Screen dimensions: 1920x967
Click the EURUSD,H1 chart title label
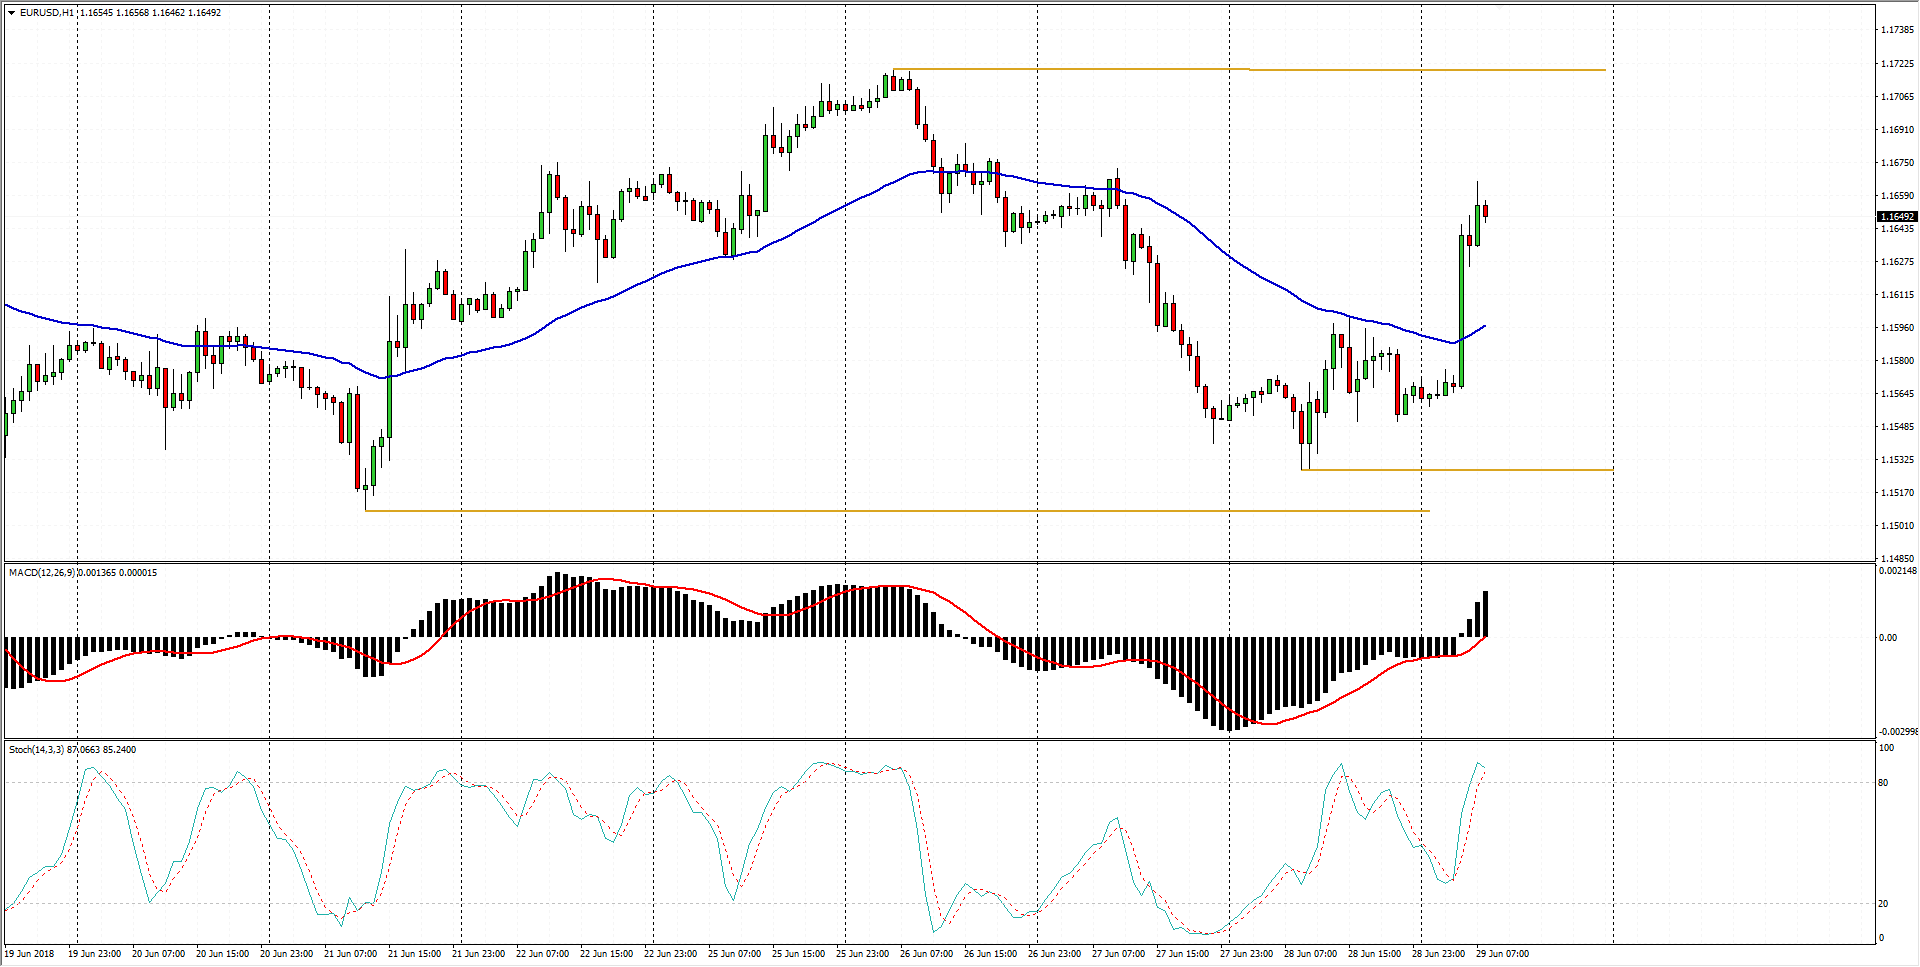pos(47,13)
